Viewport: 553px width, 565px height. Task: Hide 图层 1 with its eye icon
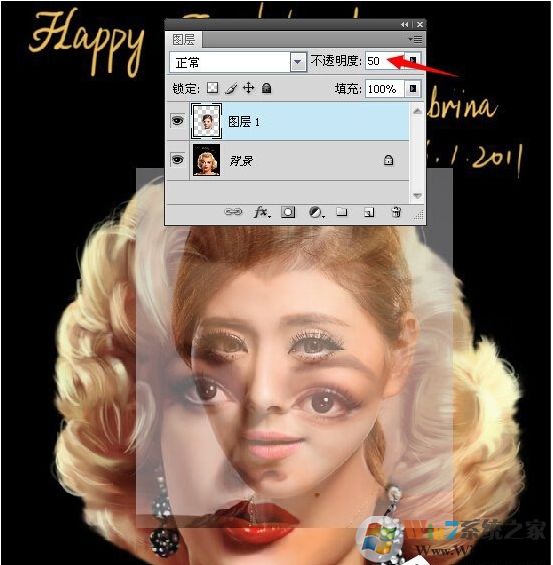pos(177,120)
